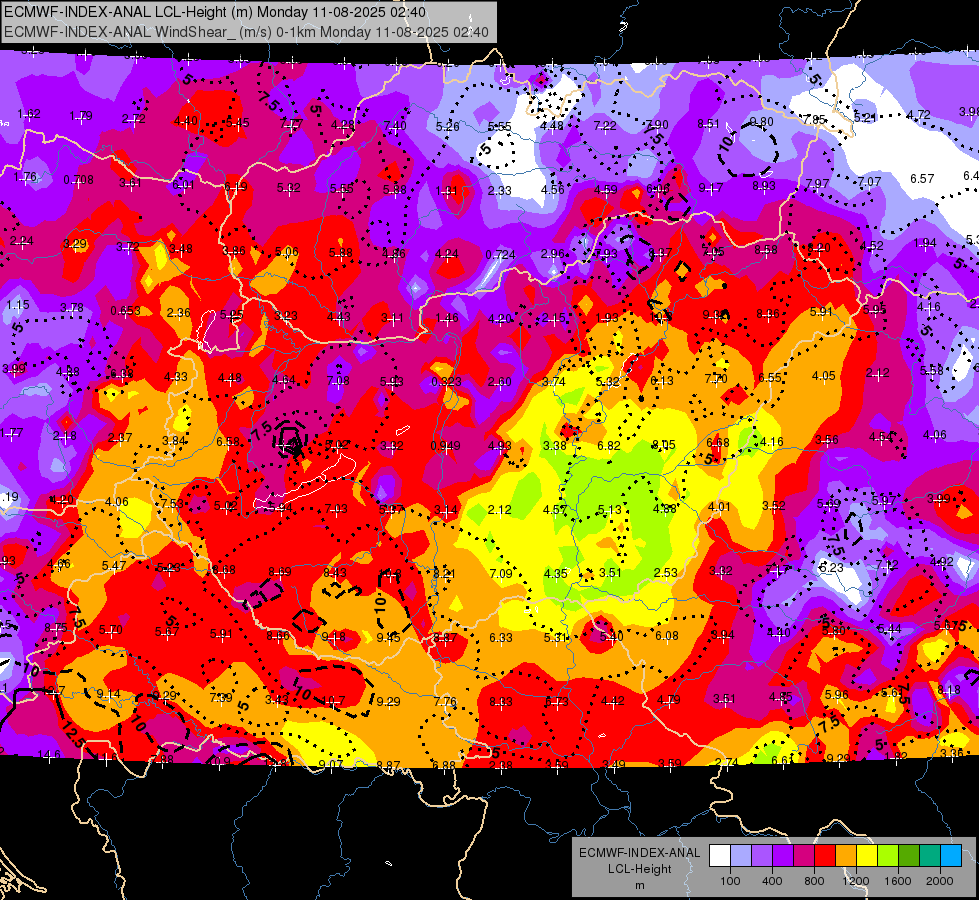This screenshot has height=900, width=979.
Task: Click the LCL-Height title line in the header
Action: pos(215,12)
